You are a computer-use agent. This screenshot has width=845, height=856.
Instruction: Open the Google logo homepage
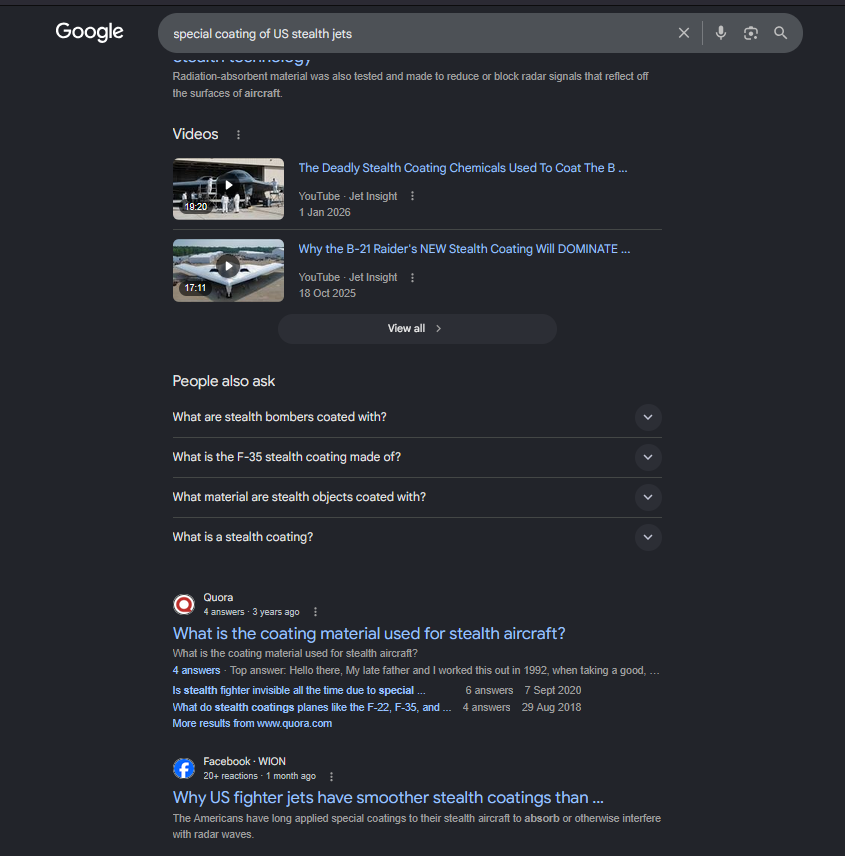[x=90, y=32]
